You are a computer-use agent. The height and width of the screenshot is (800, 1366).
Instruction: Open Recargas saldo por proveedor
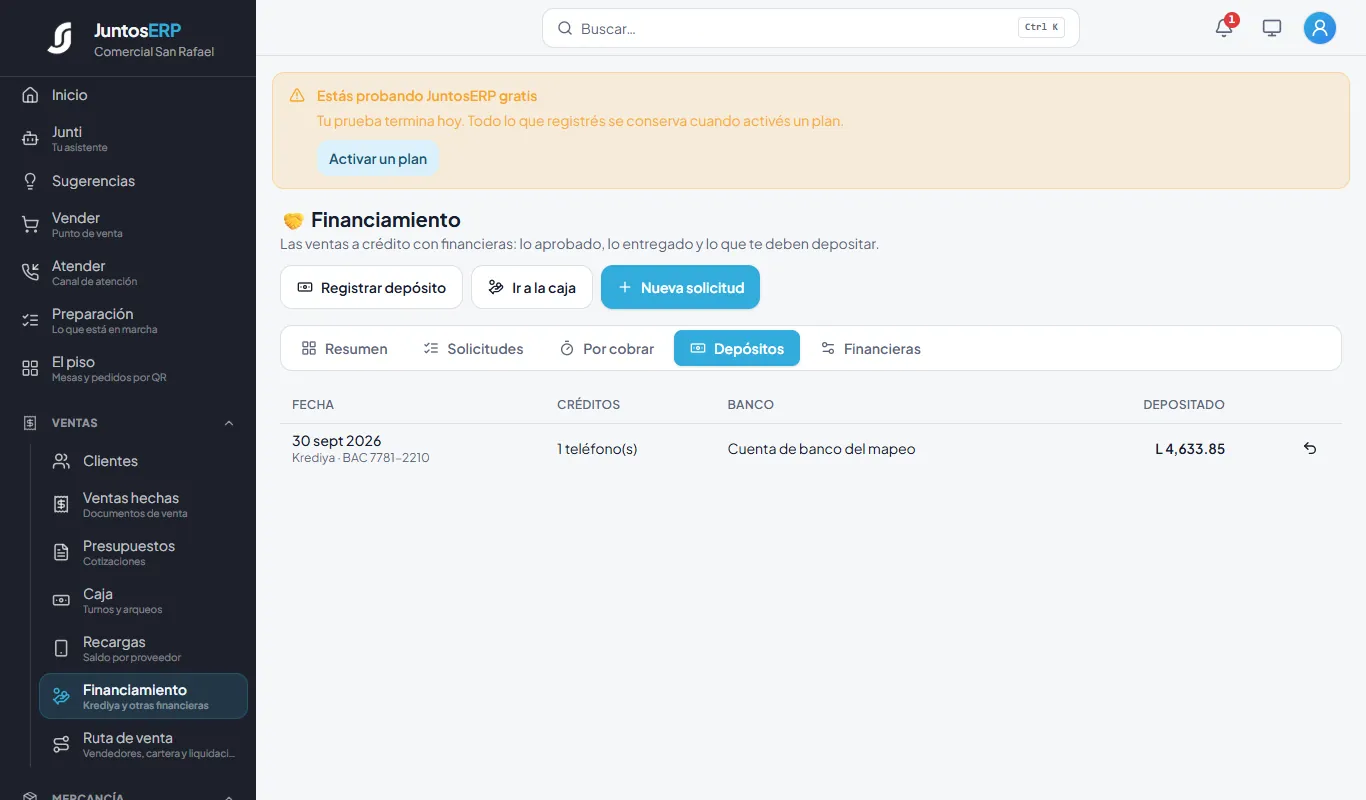click(143, 648)
